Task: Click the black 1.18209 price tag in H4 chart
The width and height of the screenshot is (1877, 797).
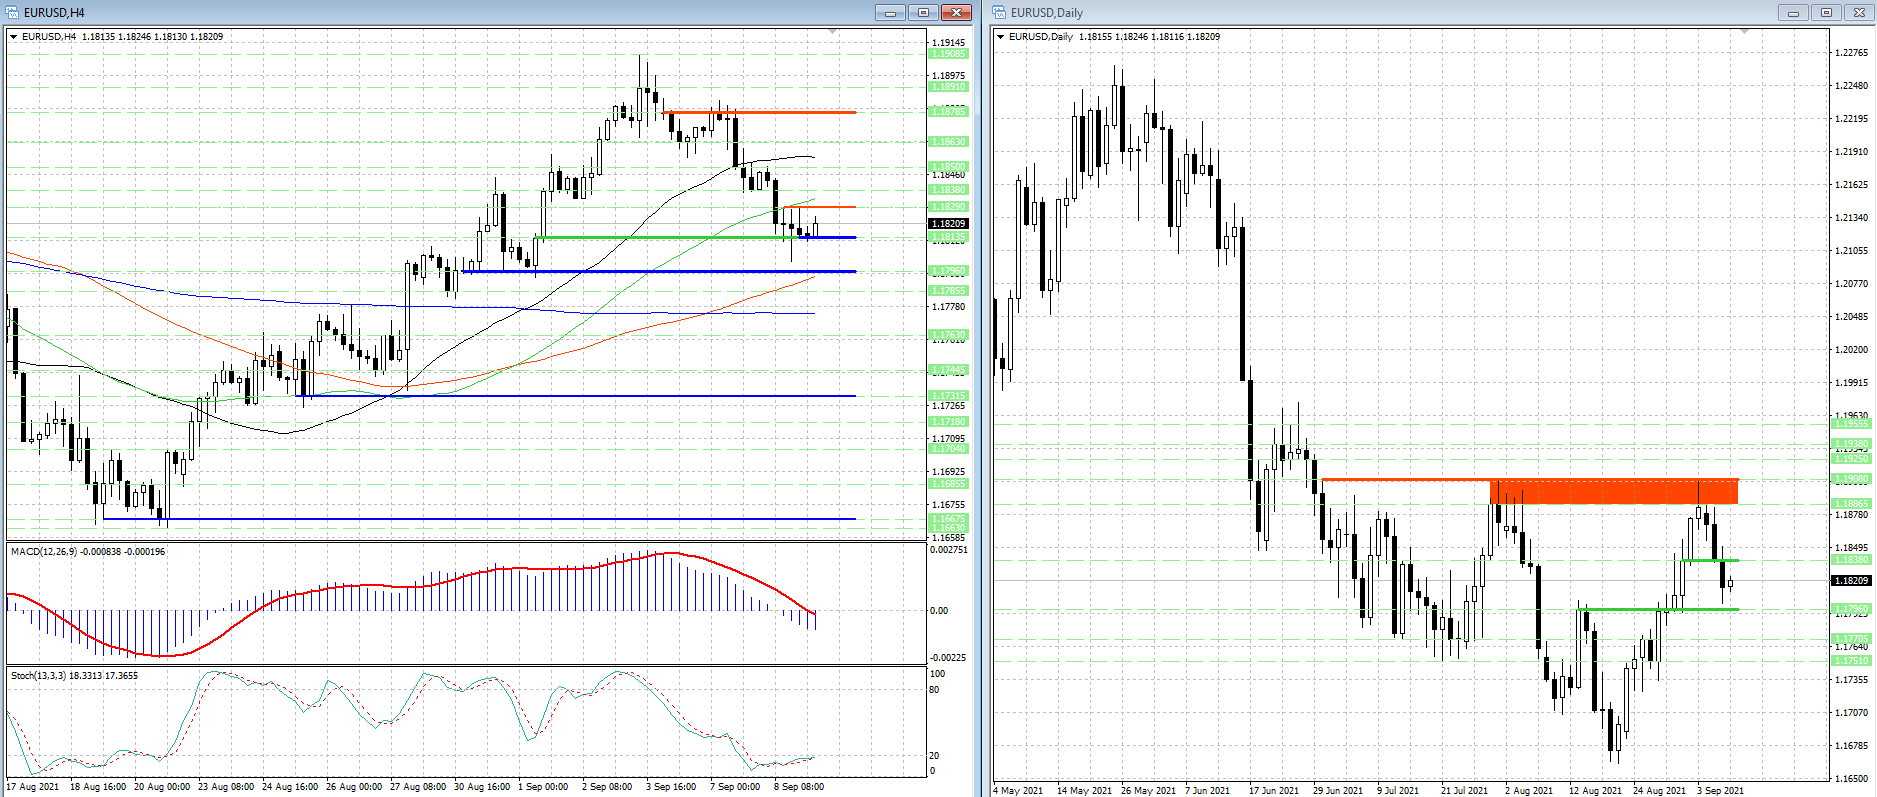Action: (x=948, y=224)
